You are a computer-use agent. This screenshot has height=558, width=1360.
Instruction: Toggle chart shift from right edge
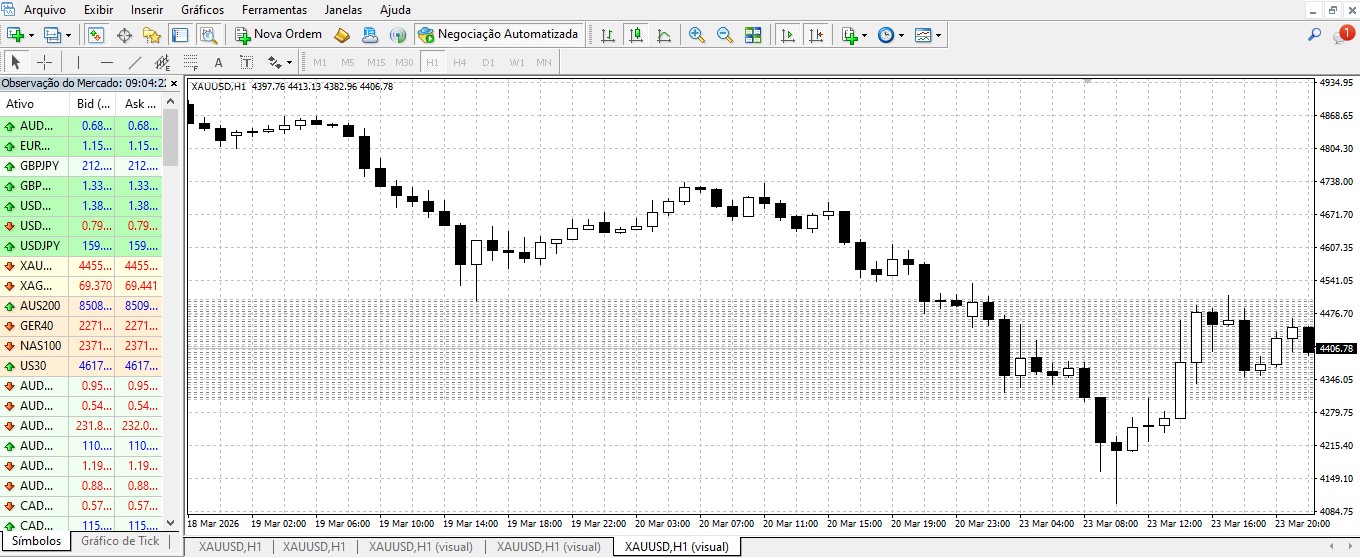(x=816, y=35)
